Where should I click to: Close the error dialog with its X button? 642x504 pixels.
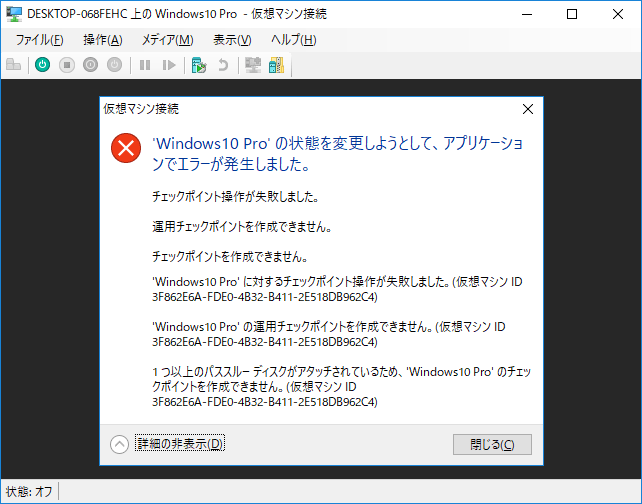click(528, 109)
